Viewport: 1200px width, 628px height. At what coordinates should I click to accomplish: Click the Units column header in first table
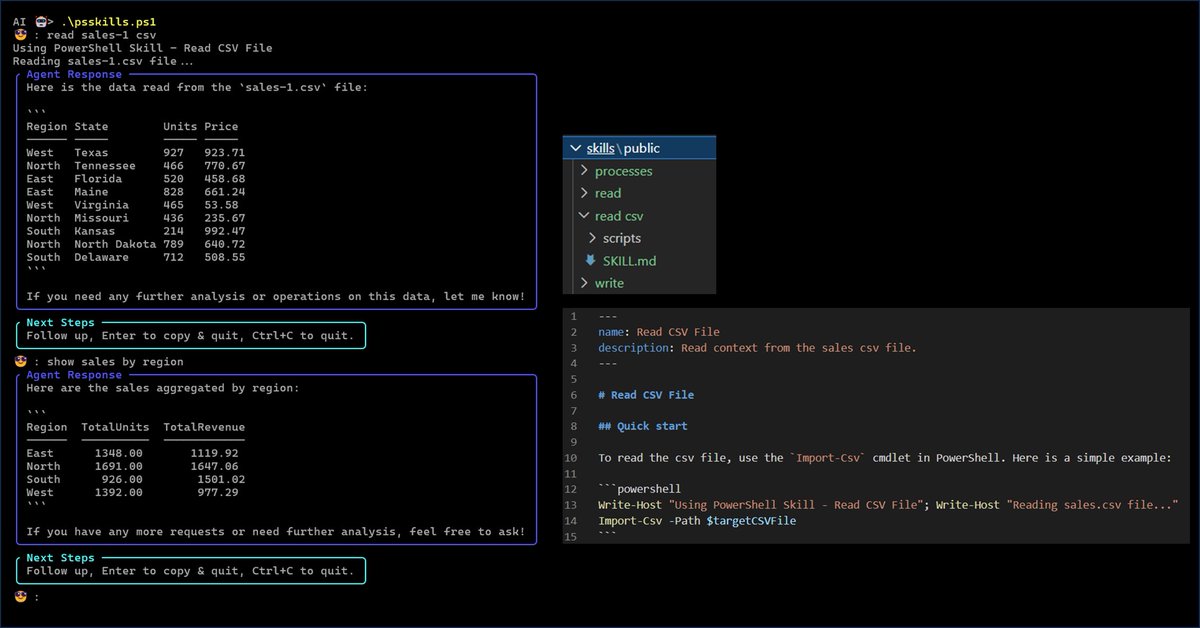point(180,127)
